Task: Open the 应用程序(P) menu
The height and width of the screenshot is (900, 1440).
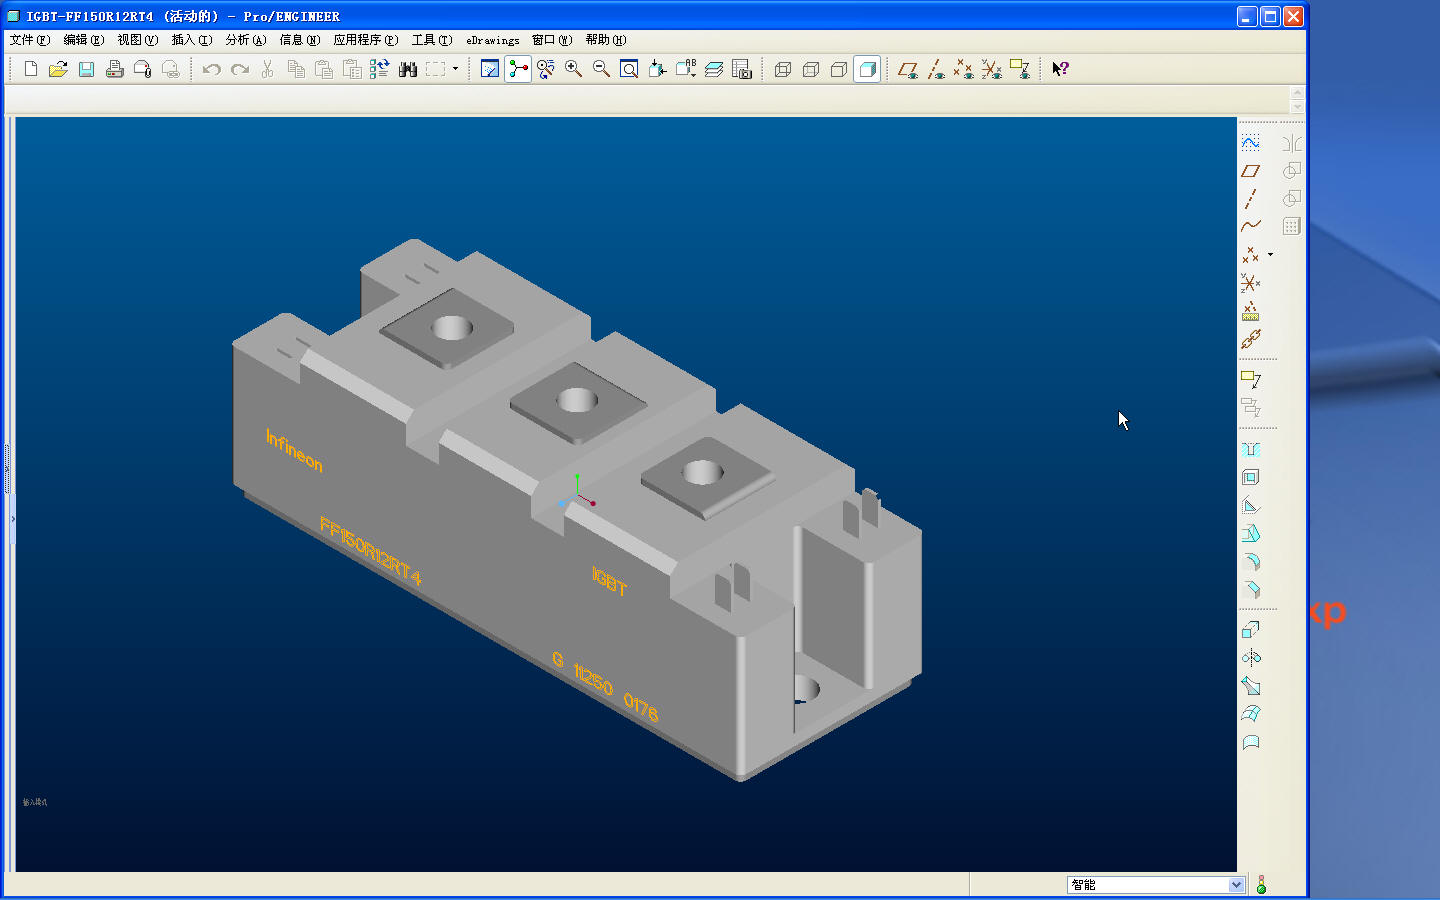Action: point(366,40)
